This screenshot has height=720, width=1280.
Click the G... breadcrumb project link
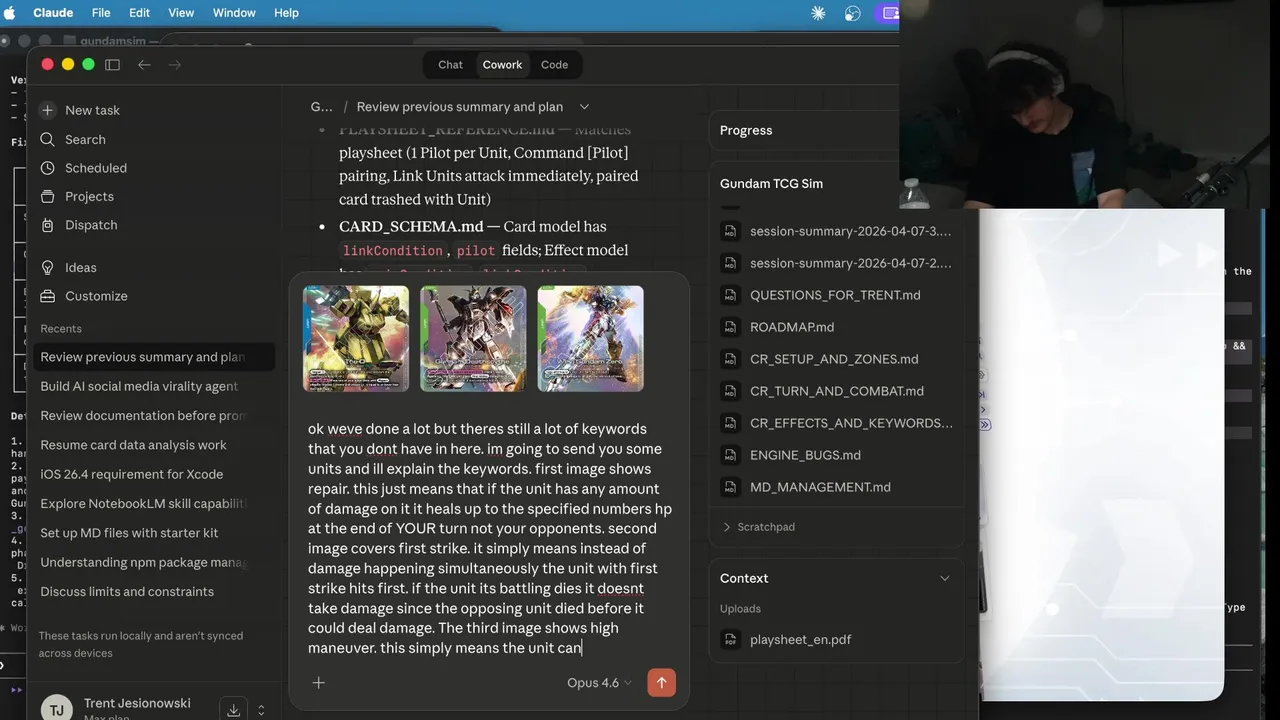[x=321, y=107]
